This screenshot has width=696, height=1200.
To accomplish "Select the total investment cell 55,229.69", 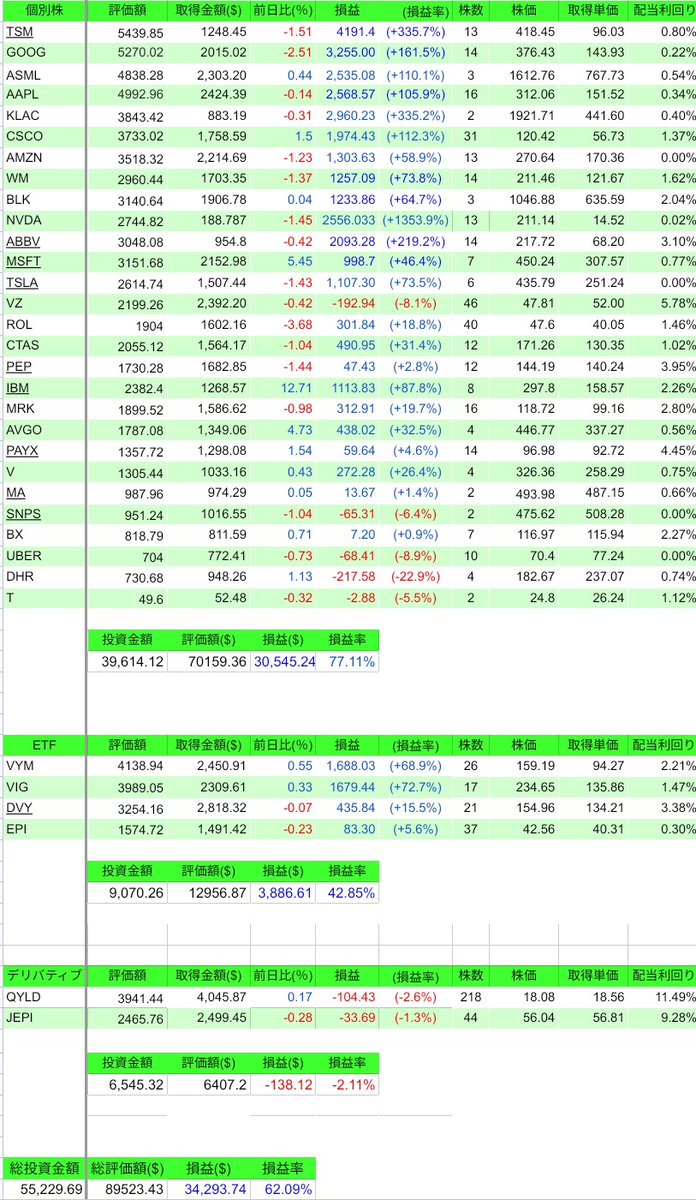I will (44, 1189).
